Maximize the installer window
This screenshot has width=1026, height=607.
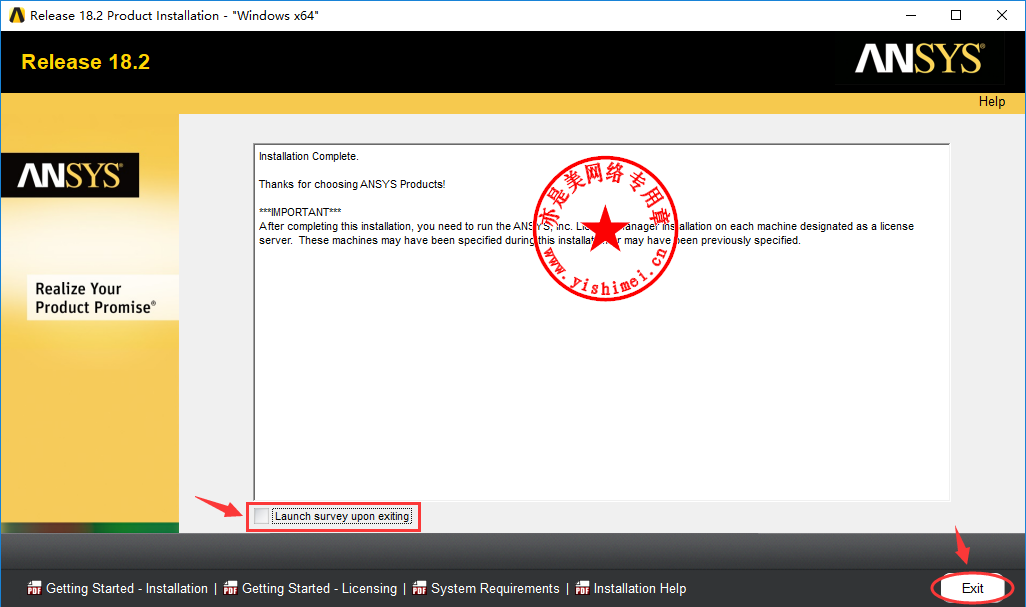coord(956,15)
